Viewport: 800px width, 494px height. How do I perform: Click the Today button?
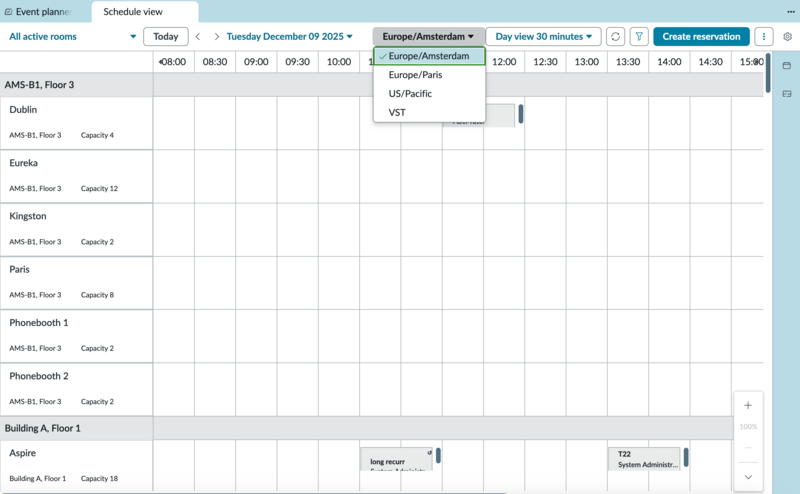click(x=166, y=37)
